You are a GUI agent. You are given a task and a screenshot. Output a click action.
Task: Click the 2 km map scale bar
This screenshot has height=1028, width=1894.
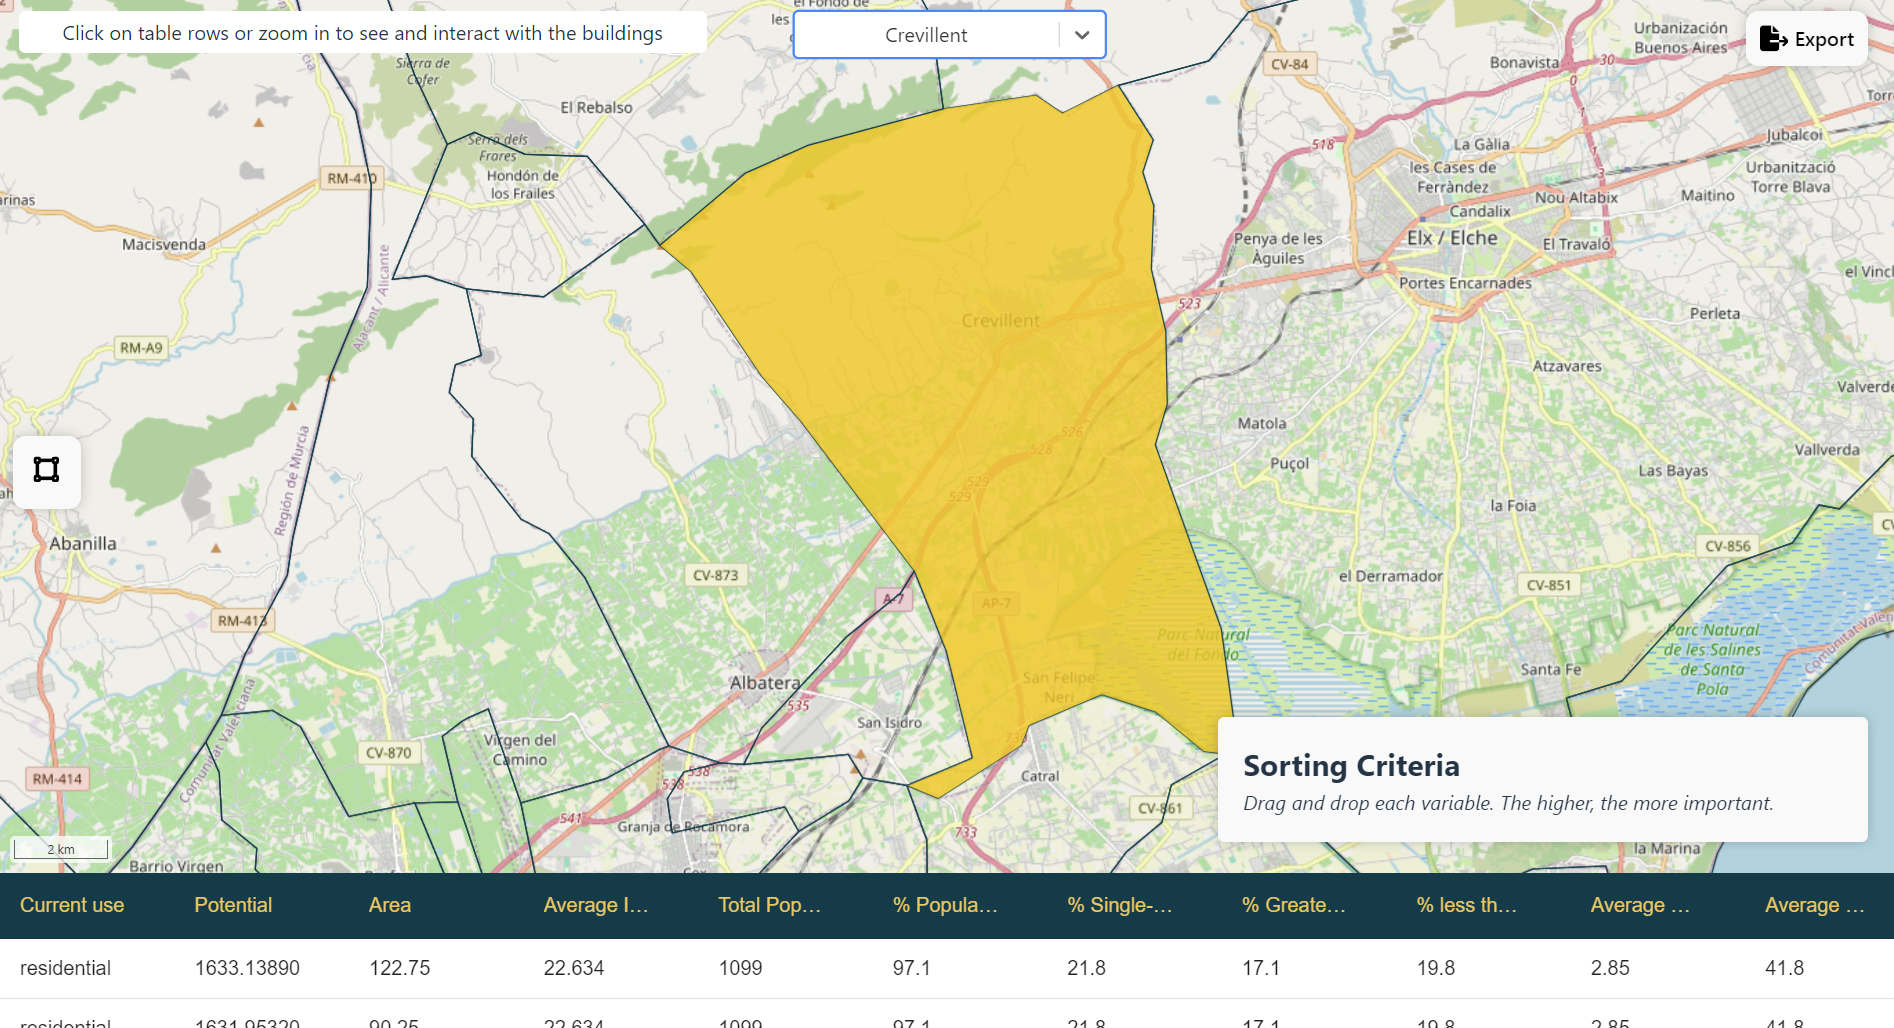tap(60, 849)
